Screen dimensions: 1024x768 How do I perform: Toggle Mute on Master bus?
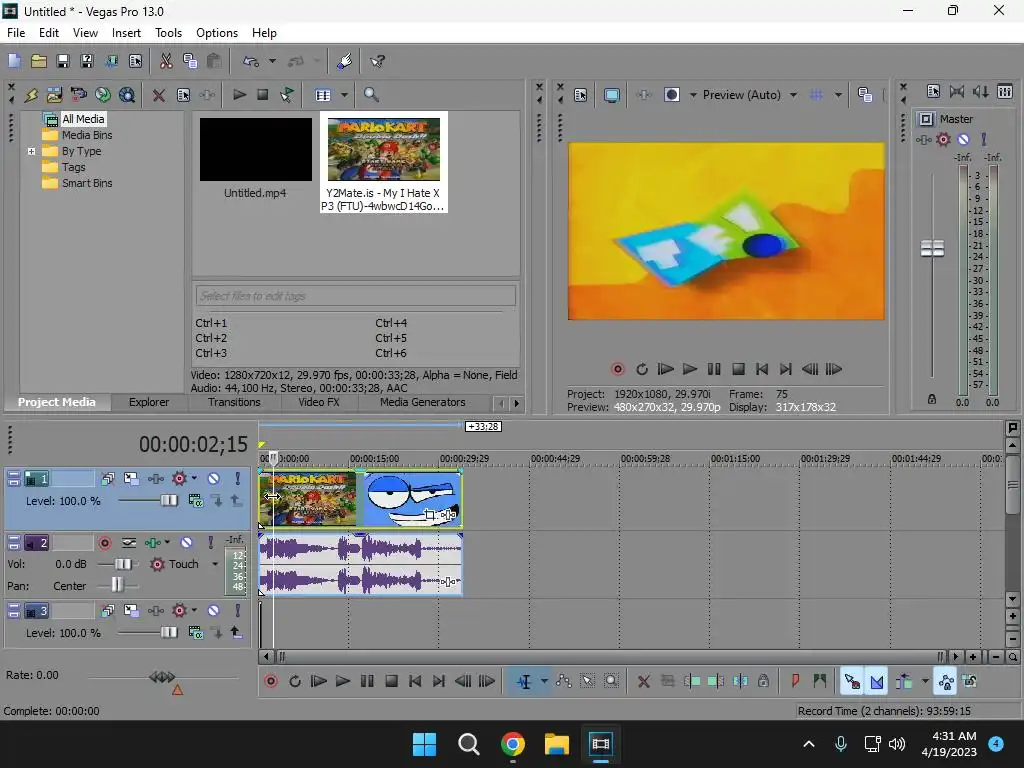pyautogui.click(x=963, y=139)
